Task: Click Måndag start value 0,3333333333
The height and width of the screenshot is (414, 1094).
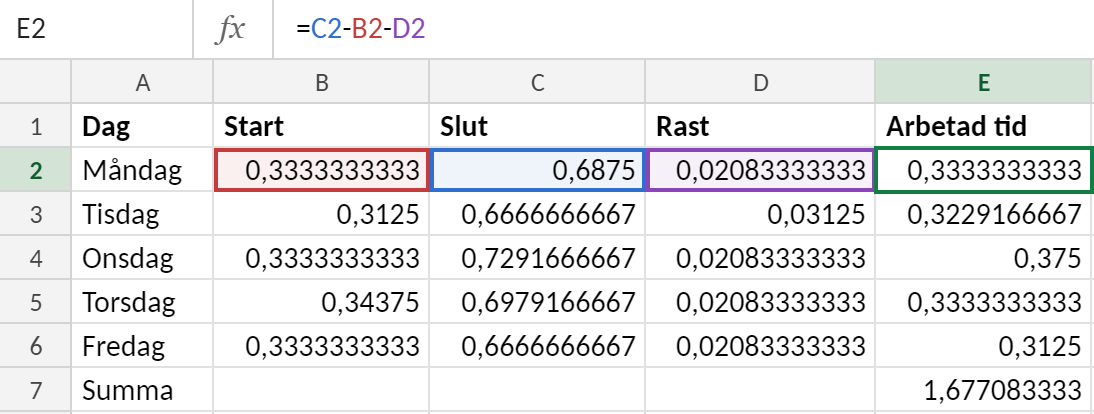Action: click(321, 170)
